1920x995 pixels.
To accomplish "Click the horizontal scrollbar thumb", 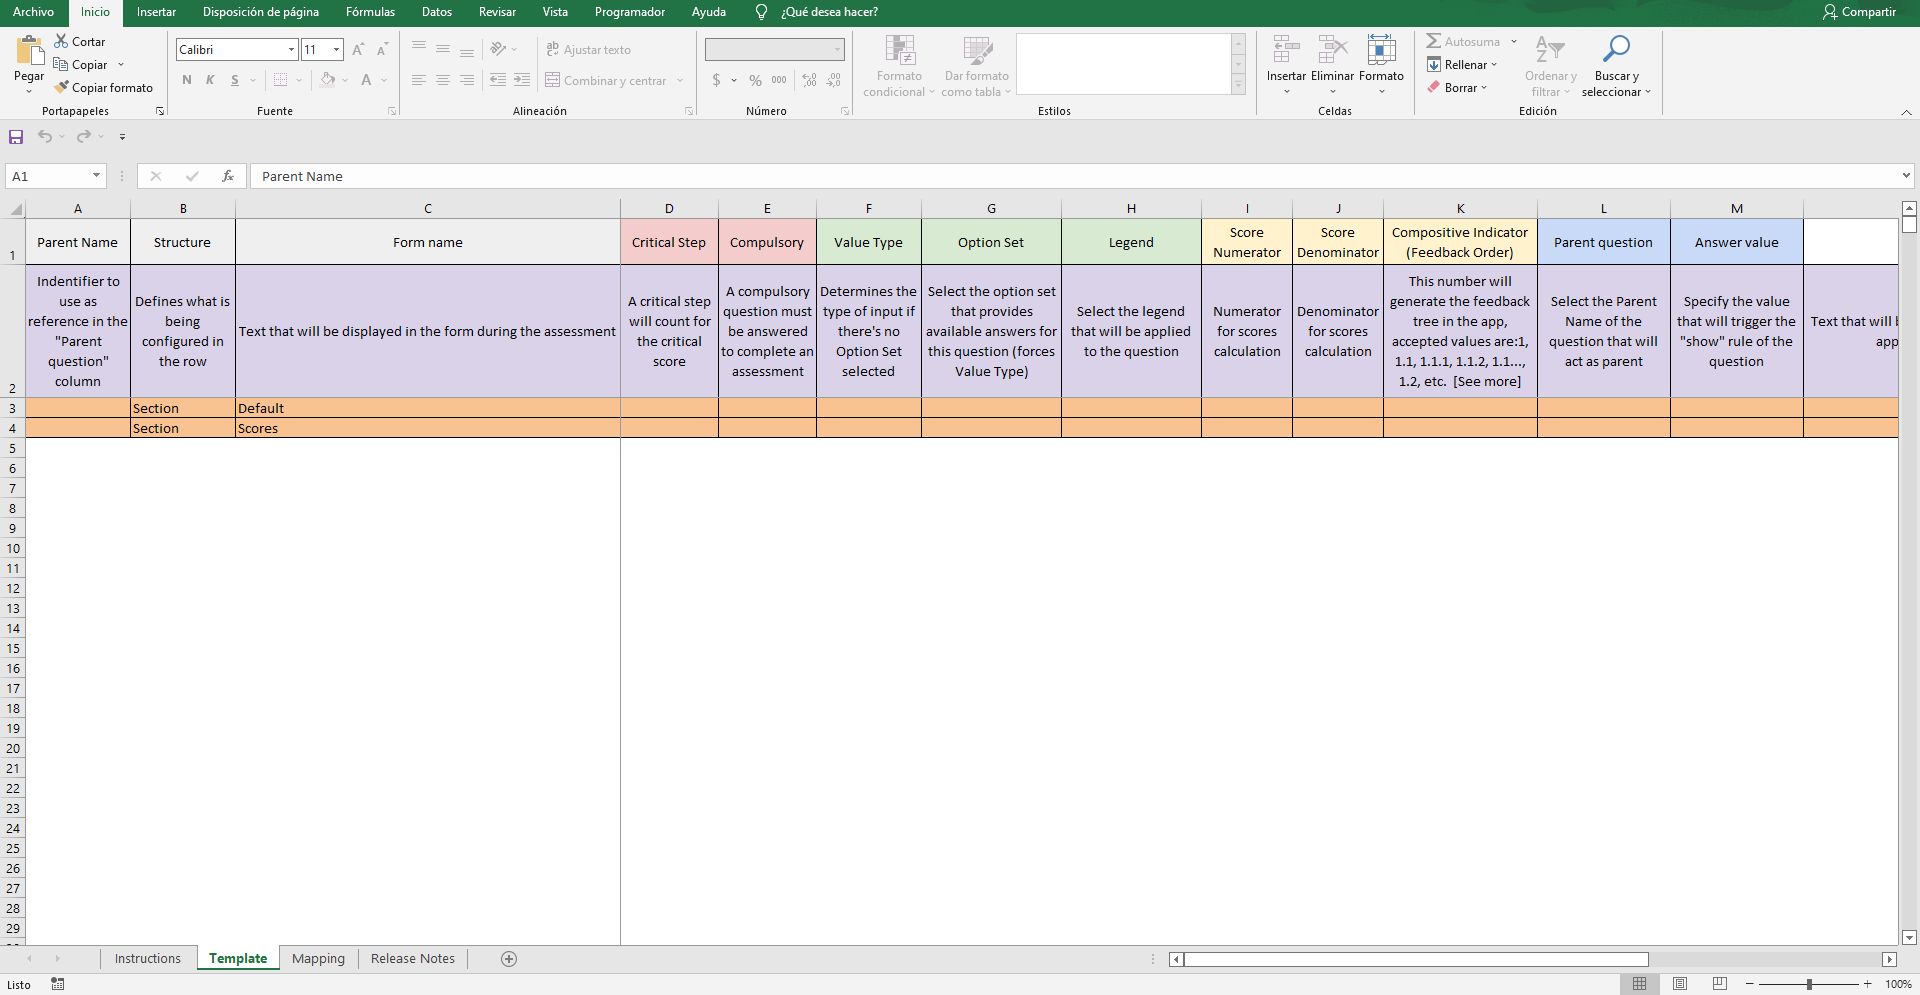I will tap(1416, 959).
